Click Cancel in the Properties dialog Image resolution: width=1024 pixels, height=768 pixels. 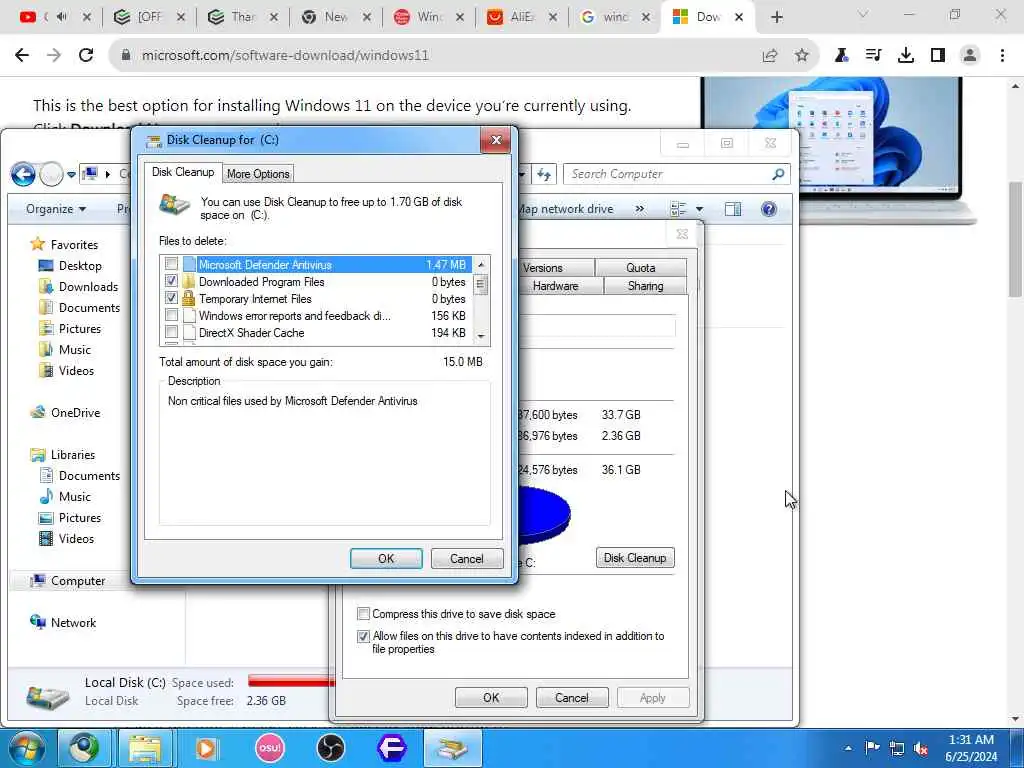click(x=572, y=697)
